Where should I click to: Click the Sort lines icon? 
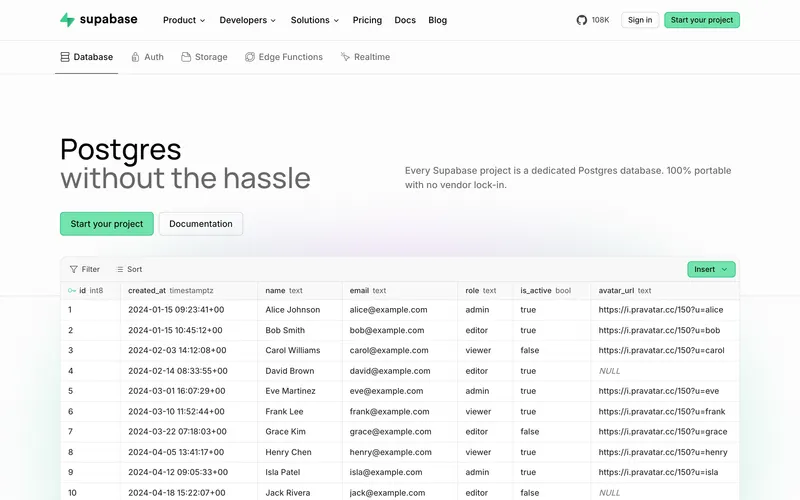pyautogui.click(x=120, y=269)
